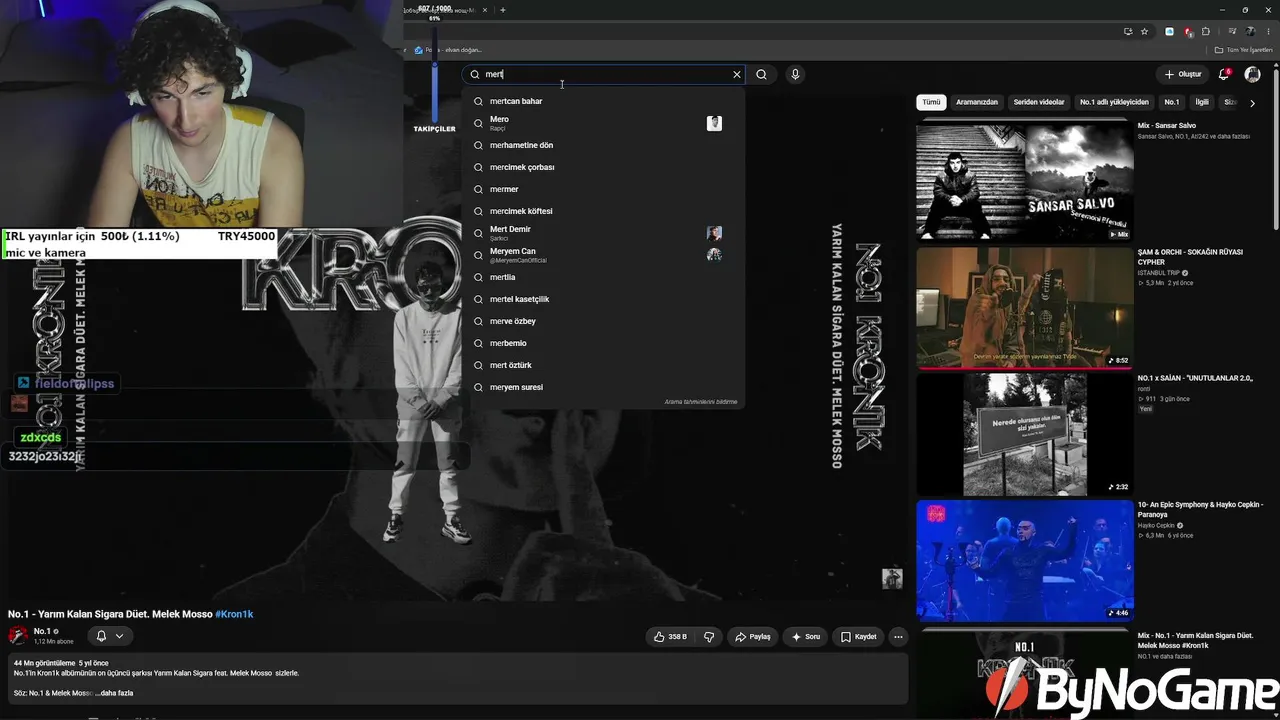Screen dimensions: 1280x720
Task: Show more filter chips with right arrow
Action: [x=1252, y=103]
